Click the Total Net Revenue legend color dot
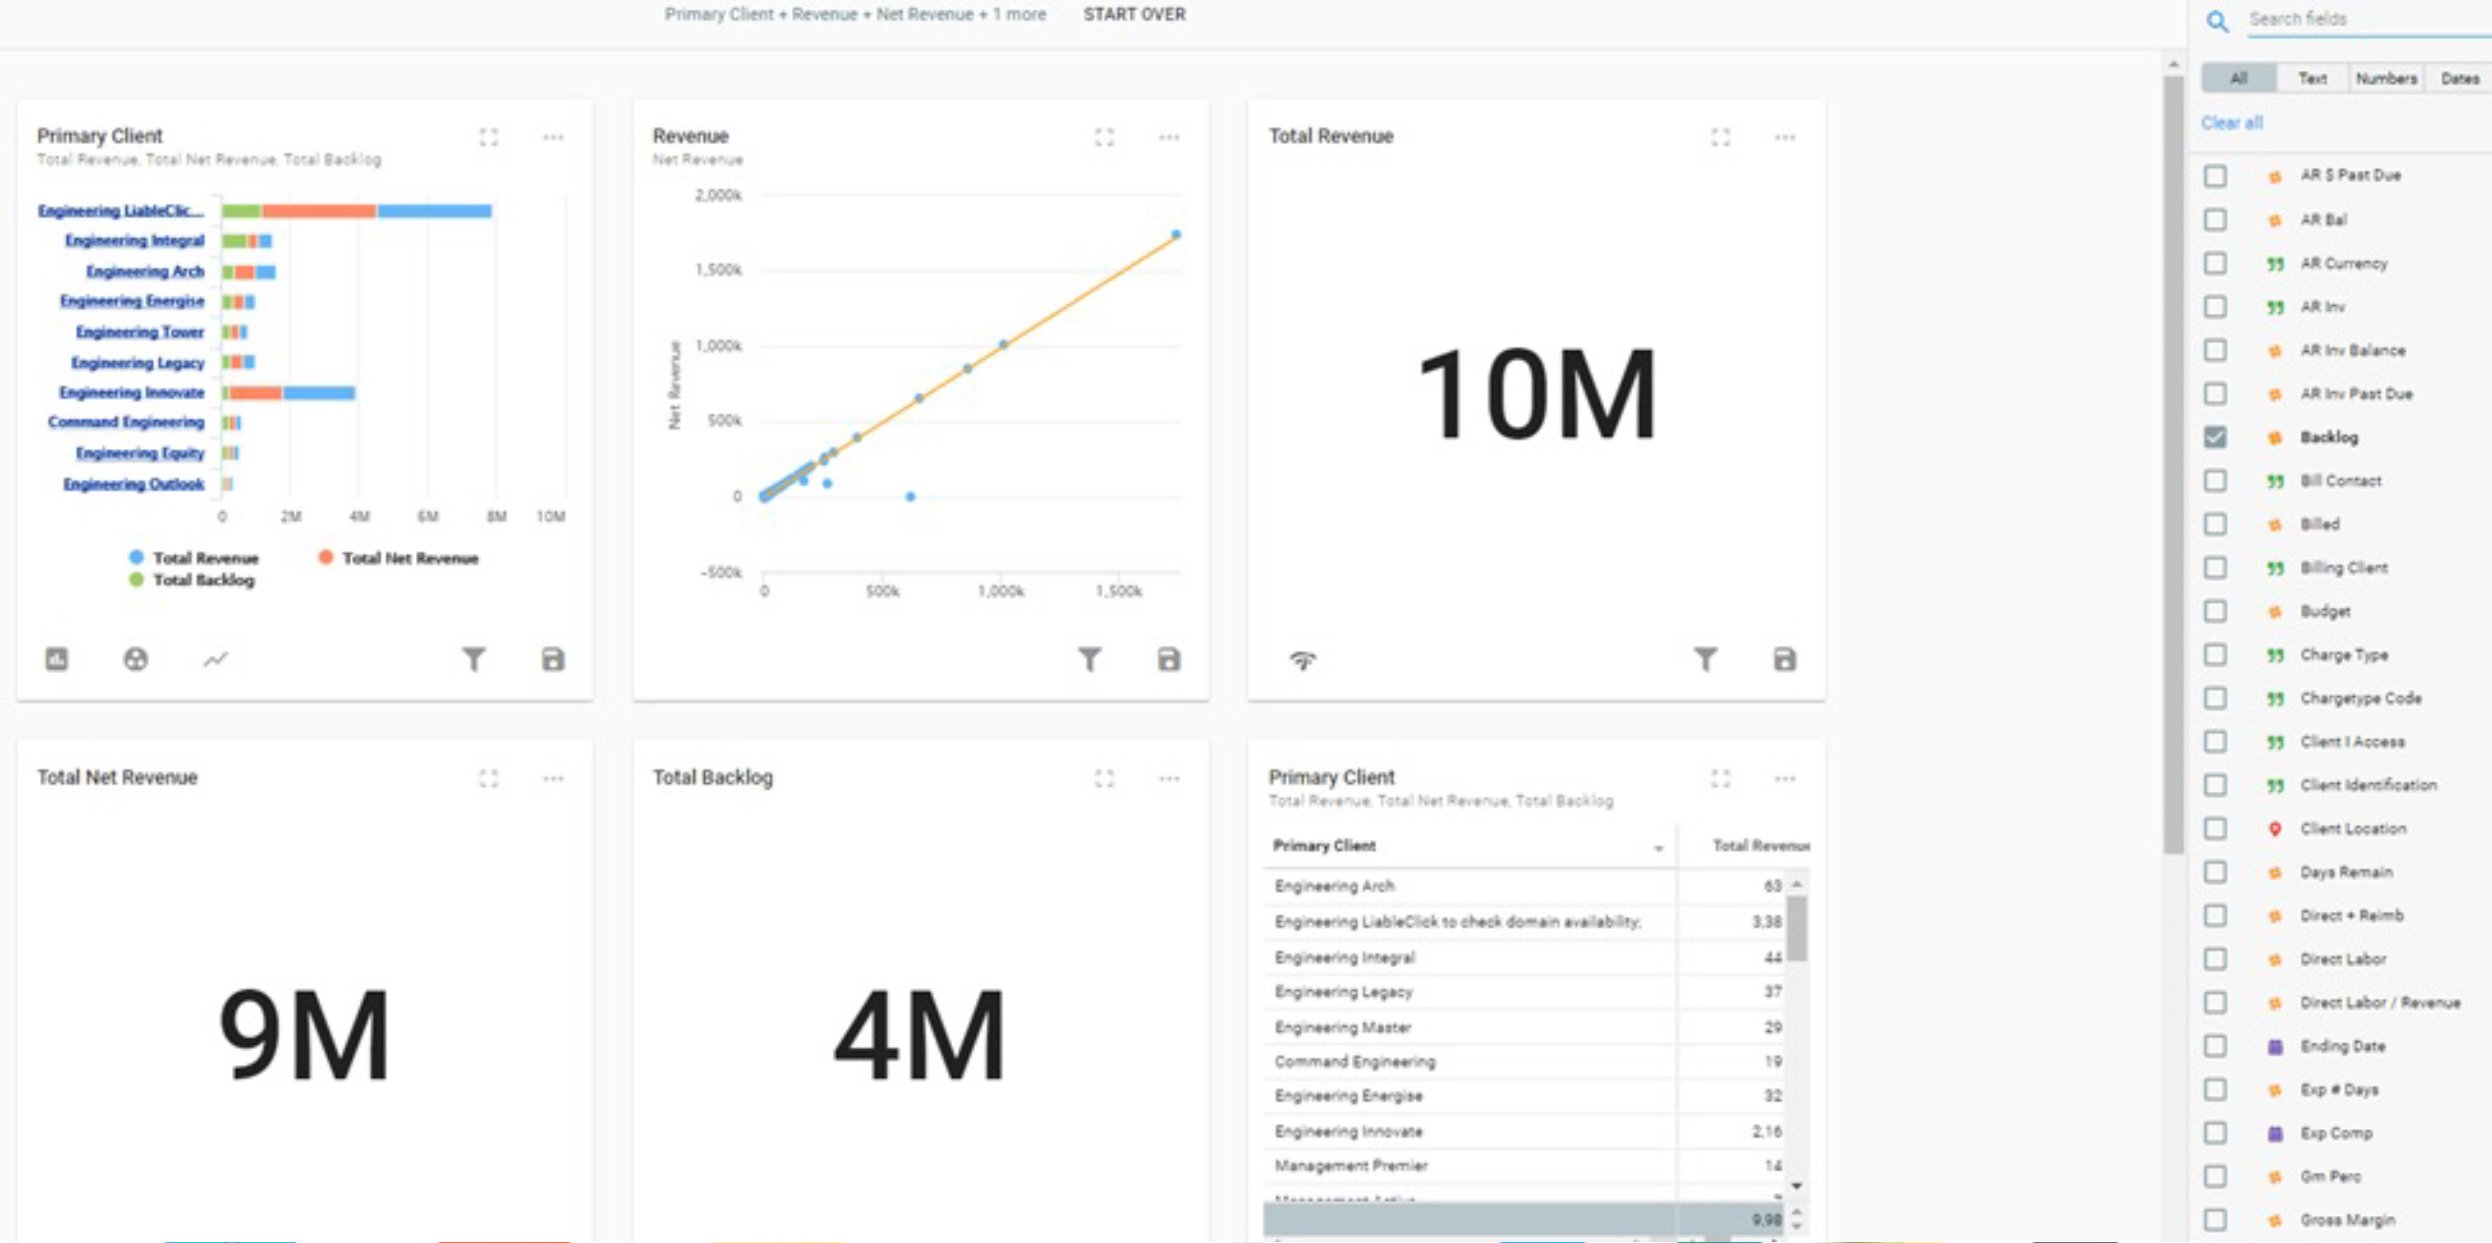 tap(326, 557)
